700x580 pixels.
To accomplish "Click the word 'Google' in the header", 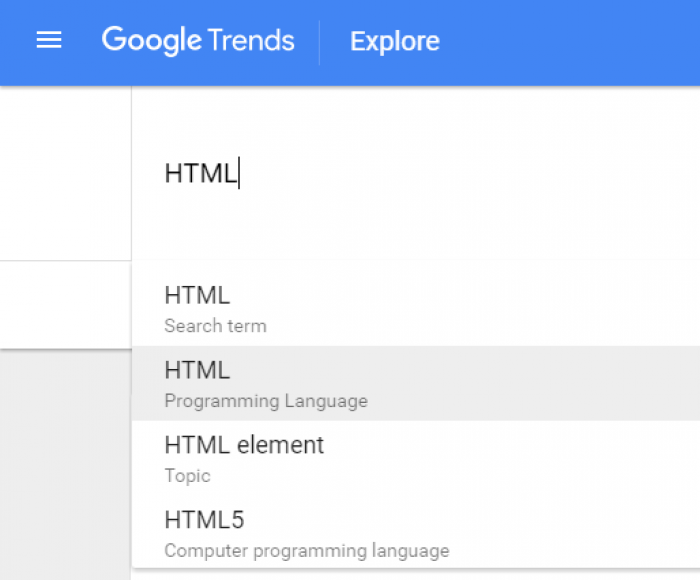I will 152,41.
